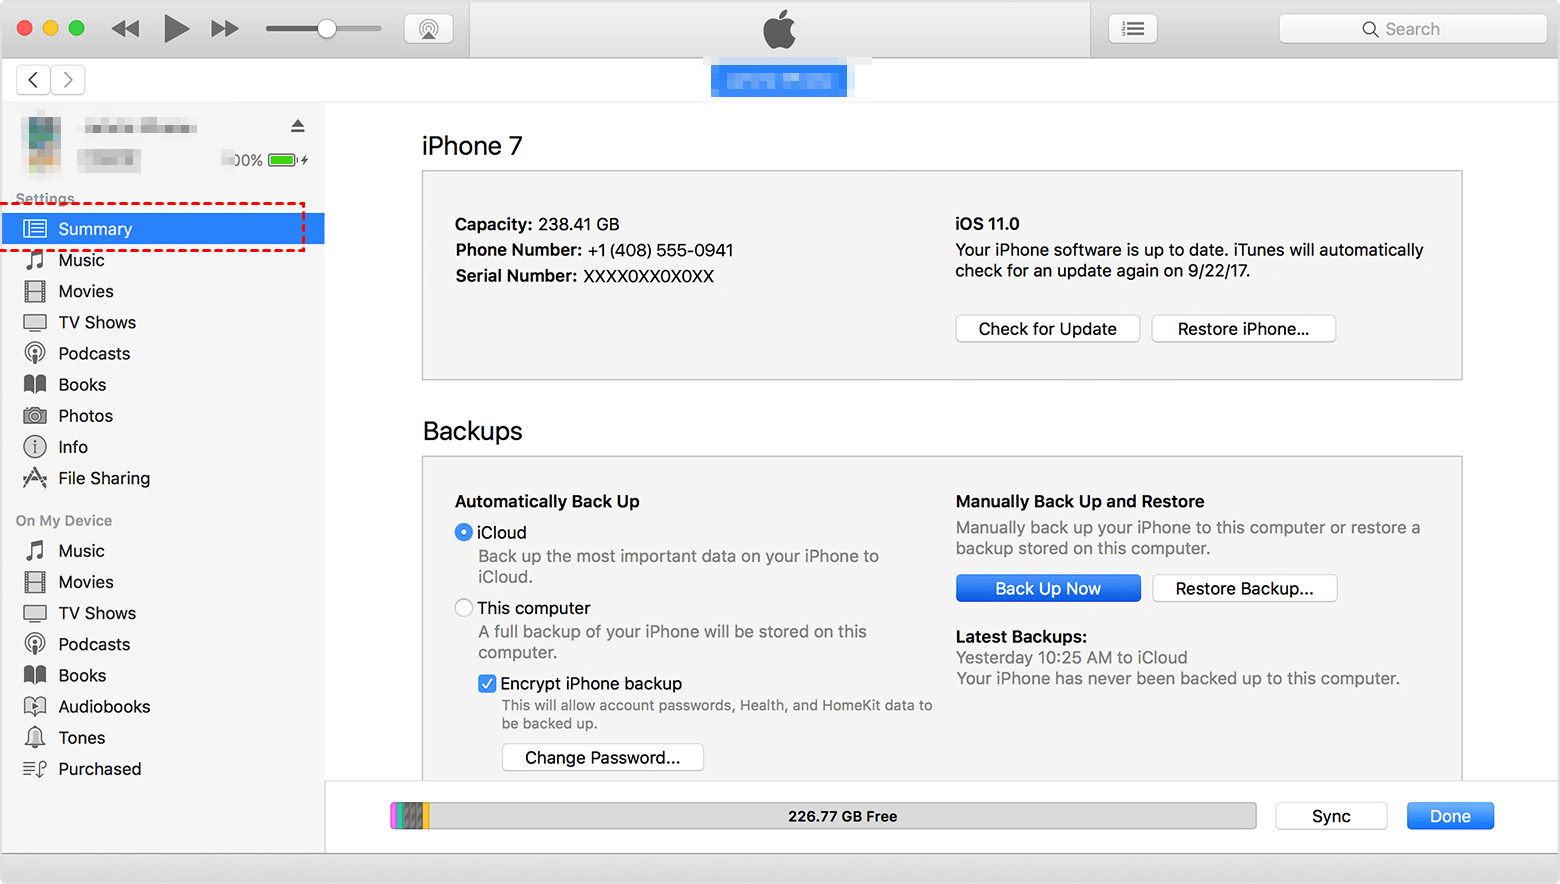1560x884 pixels.
Task: Click the serial number XXXX0XXX0X0XX
Action: tap(648, 276)
